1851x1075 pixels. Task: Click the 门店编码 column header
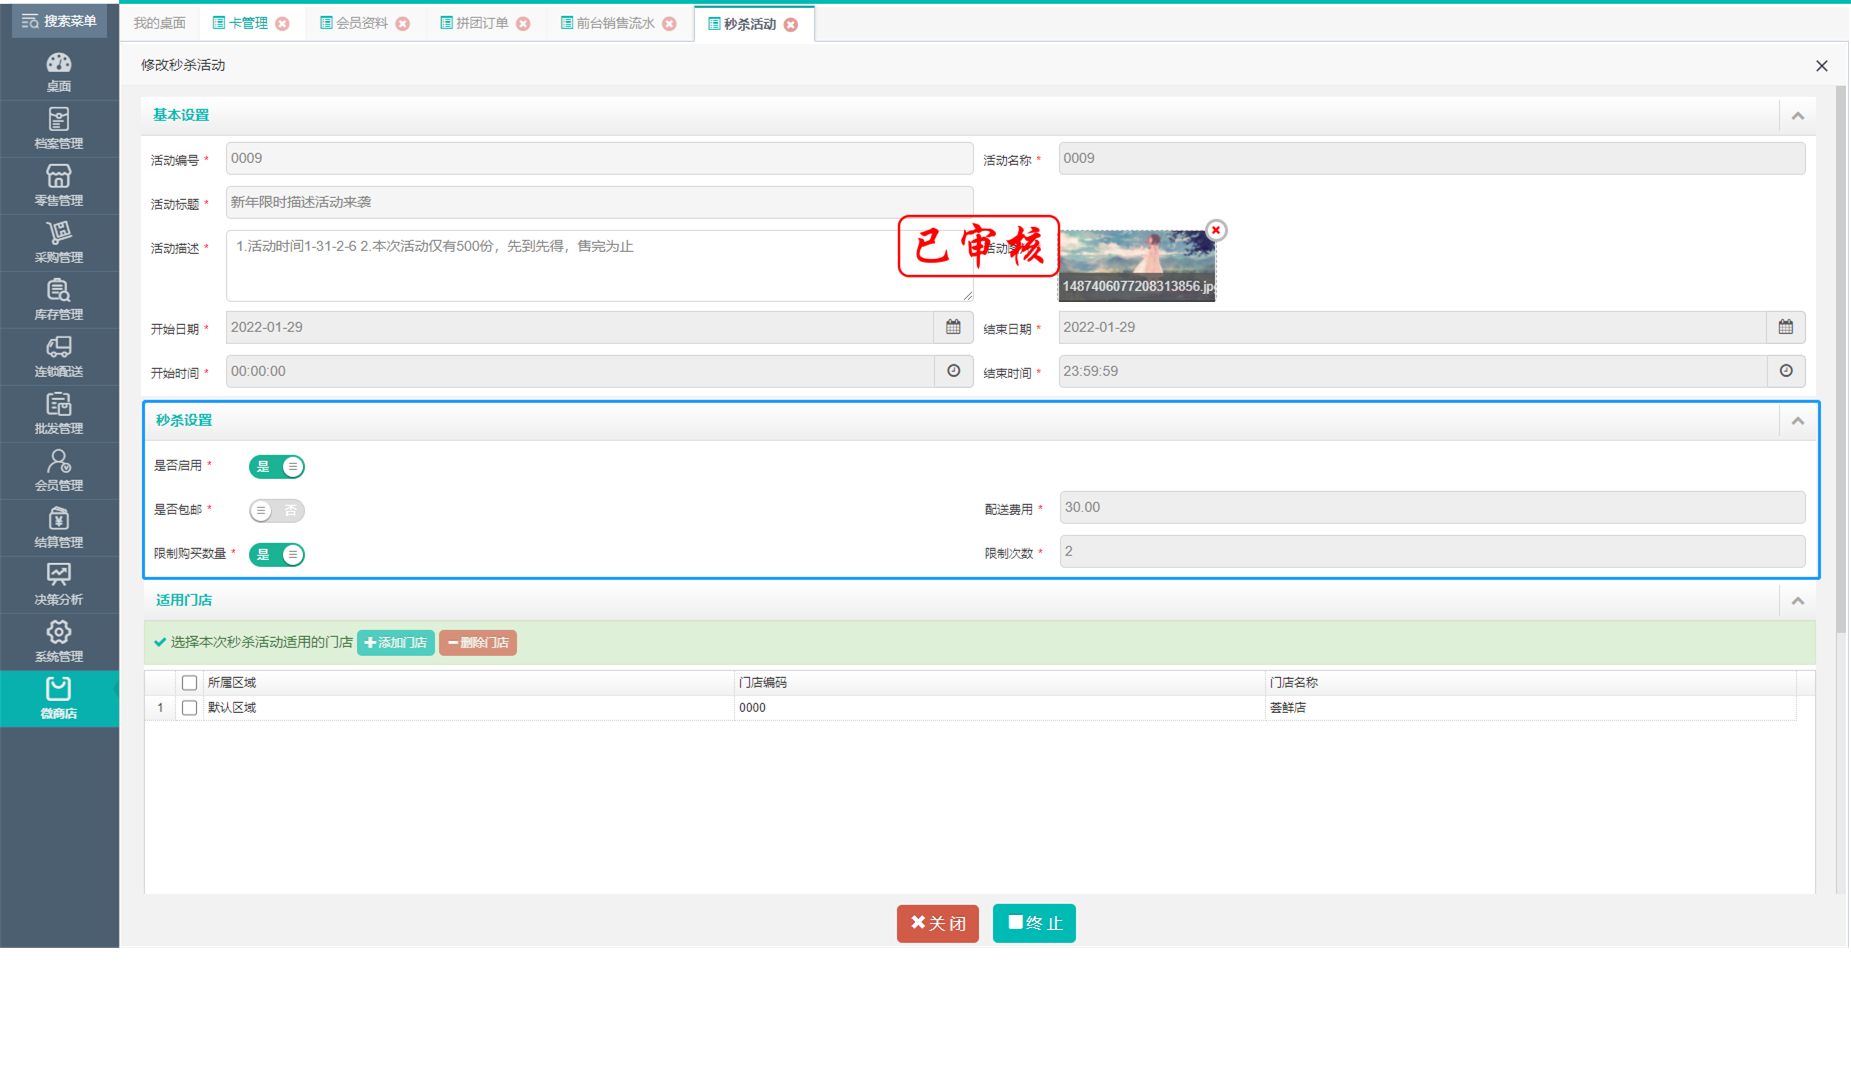pyautogui.click(x=999, y=683)
